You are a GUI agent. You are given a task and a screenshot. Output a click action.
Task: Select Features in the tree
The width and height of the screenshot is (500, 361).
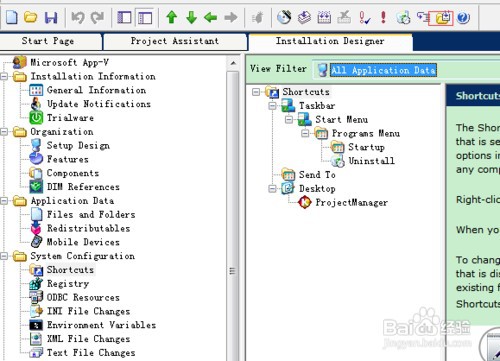[68, 159]
